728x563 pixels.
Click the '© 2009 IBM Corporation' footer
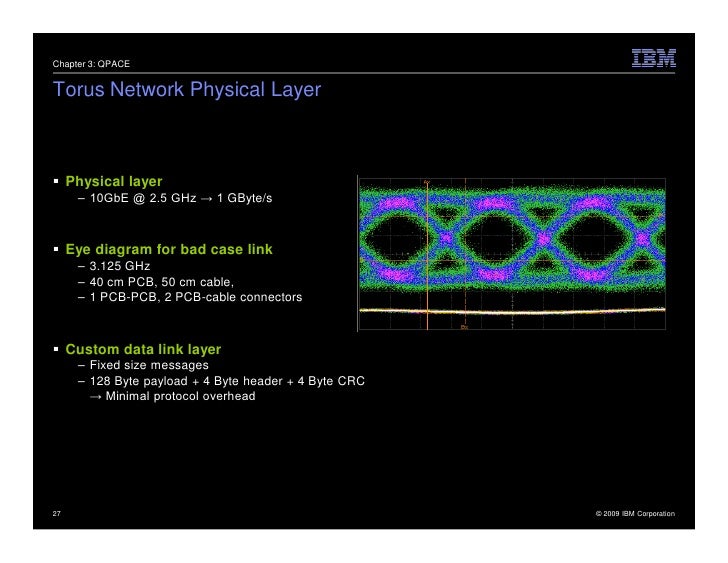point(635,513)
